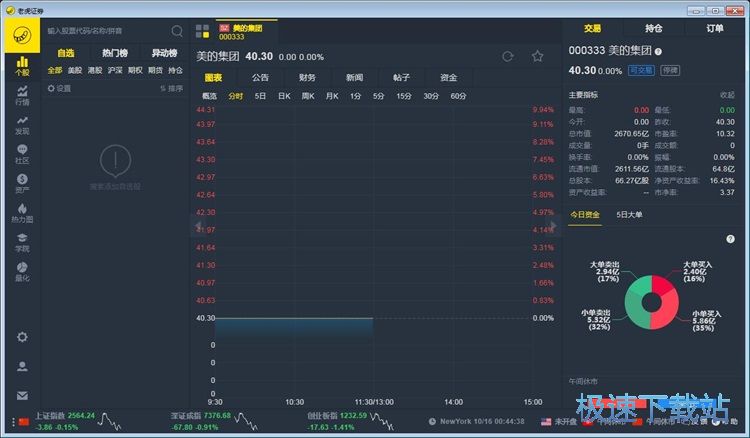Open the 资产 assets sidebar icon
Image resolution: width=750 pixels, height=438 pixels.
click(x=21, y=183)
